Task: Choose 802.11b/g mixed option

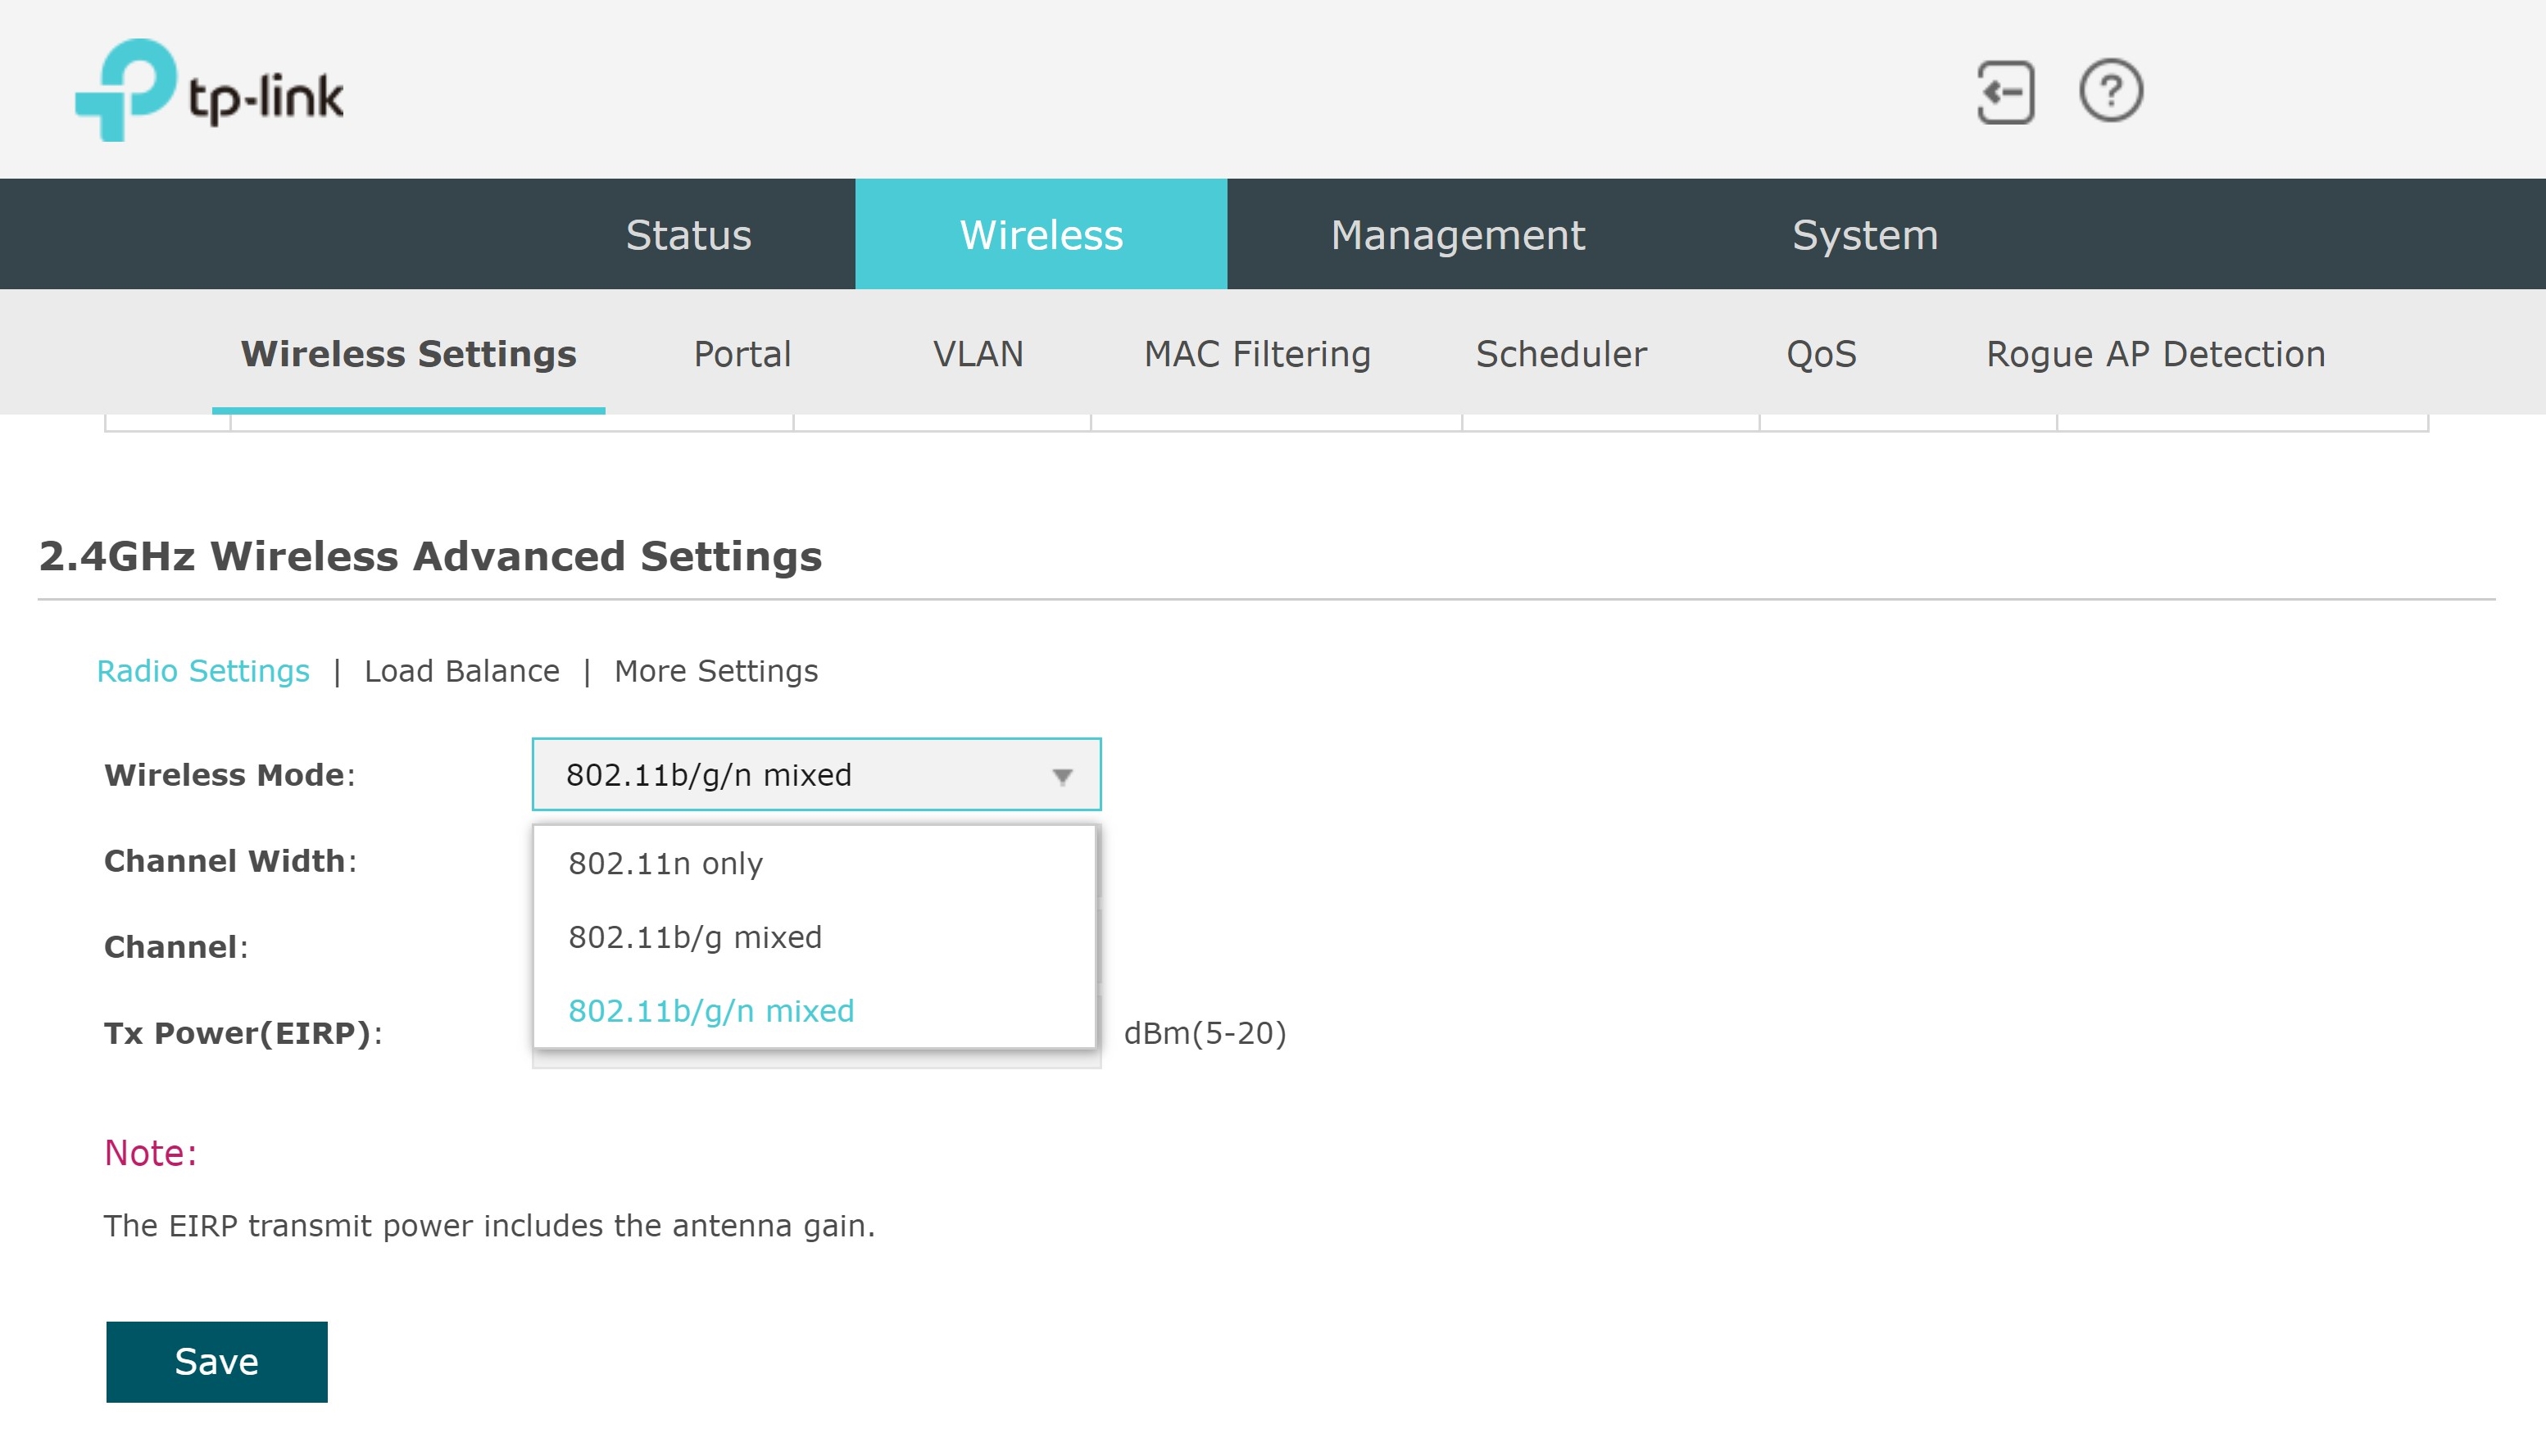Action: (695, 937)
